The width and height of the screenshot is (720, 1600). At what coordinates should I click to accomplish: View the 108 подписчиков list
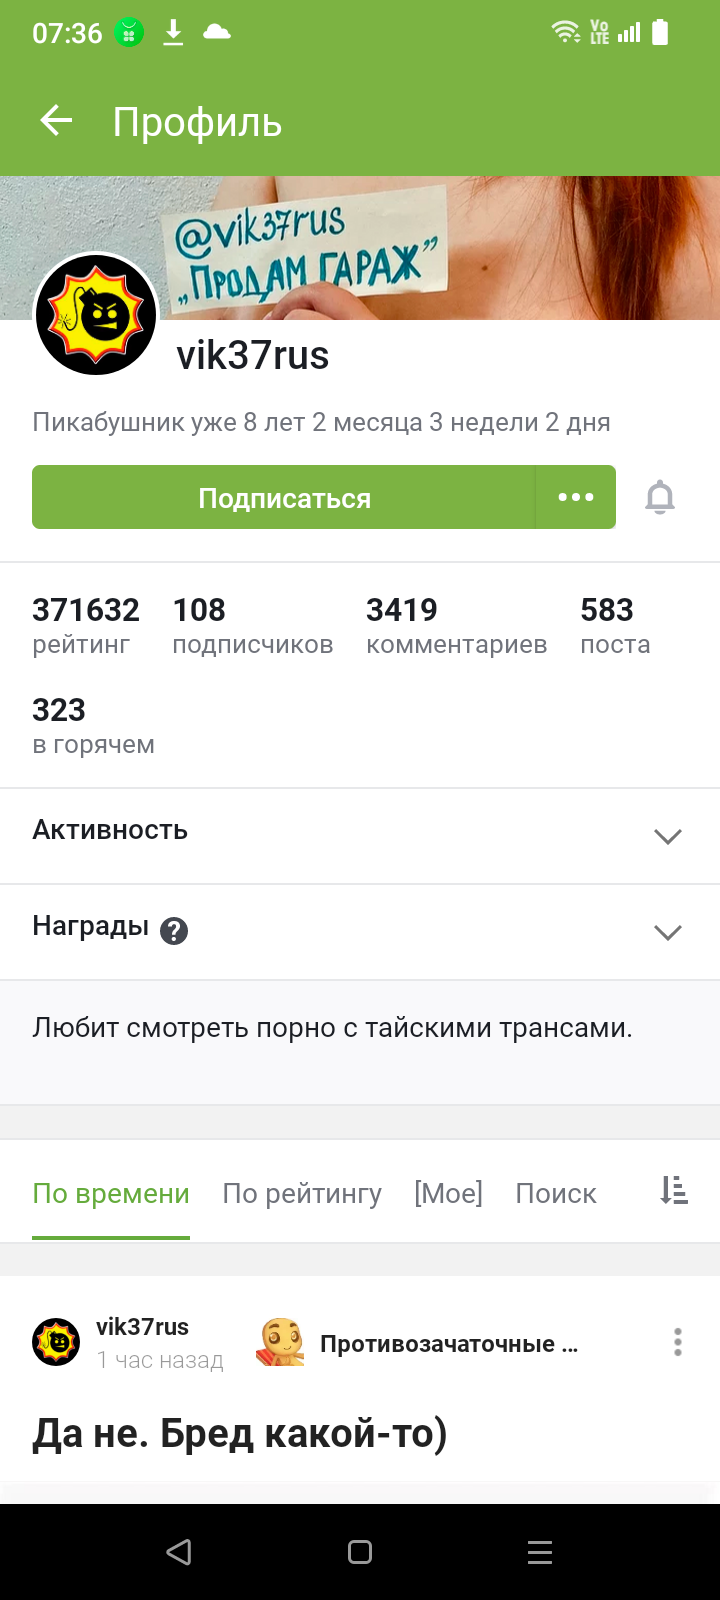click(x=252, y=626)
